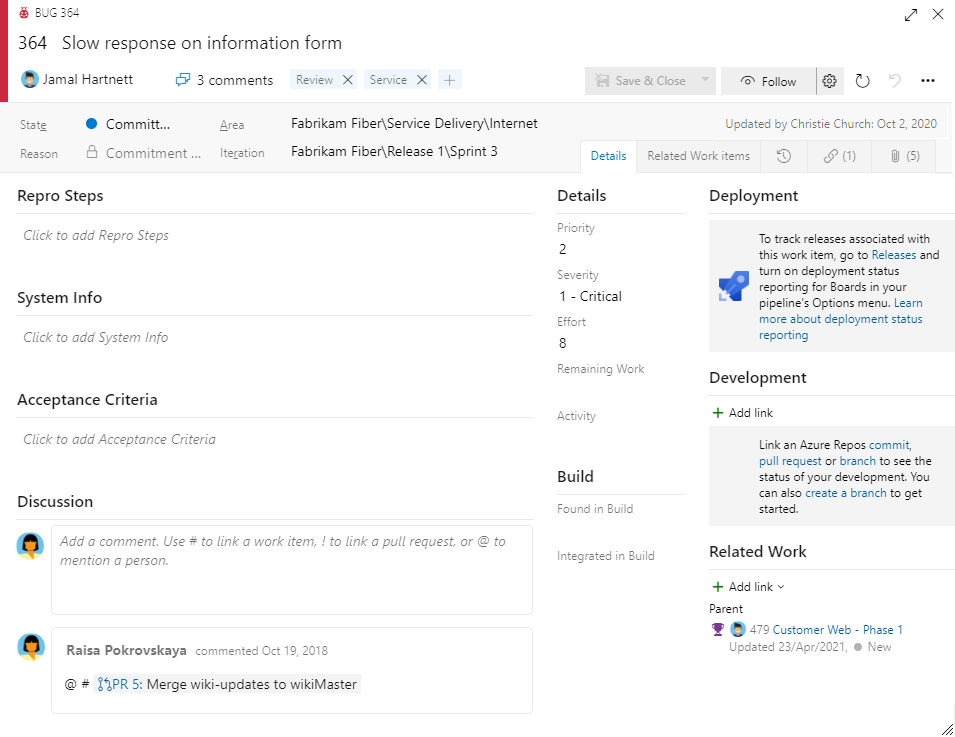Screen dimensions: 955x737
Task: Open the more actions ellipsis menu
Action: [x=927, y=80]
